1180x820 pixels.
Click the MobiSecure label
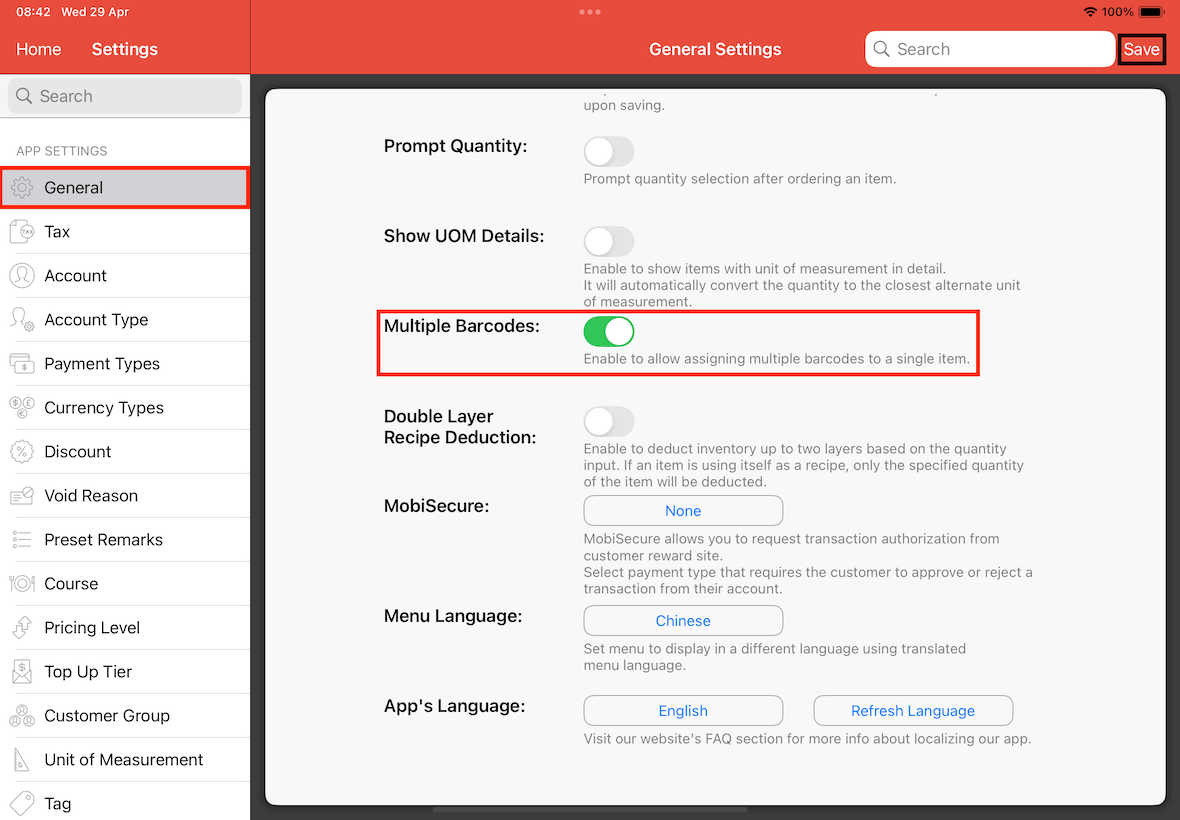[436, 506]
